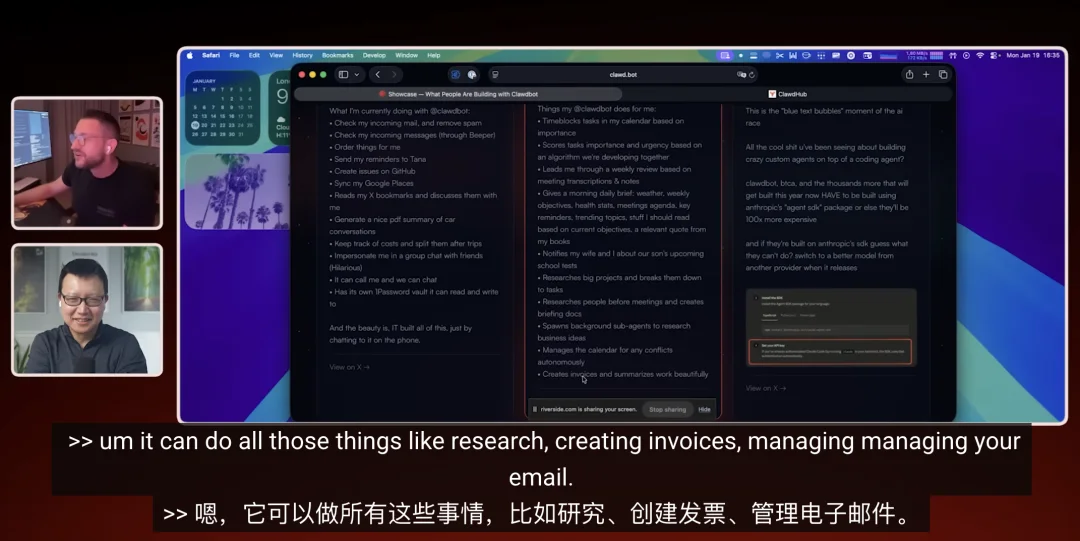Open the File menu
Viewport: 1080px width, 541px height.
point(234,55)
